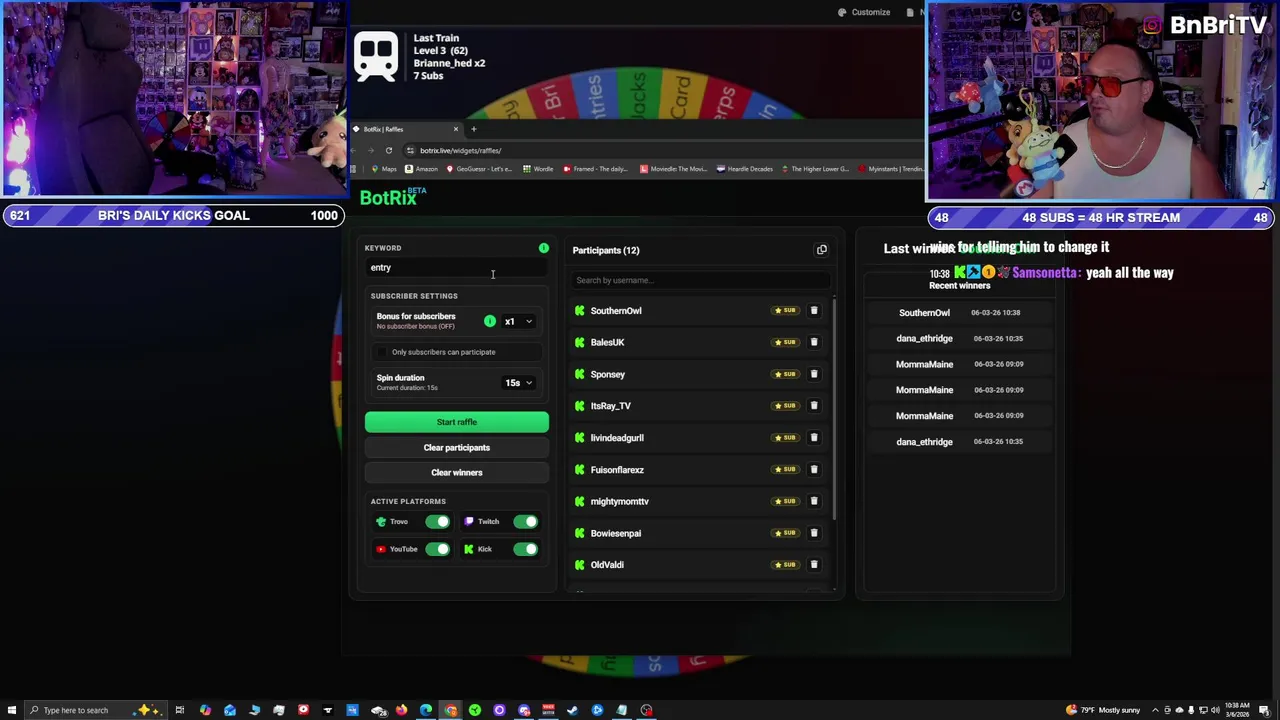Viewport: 1280px width, 720px height.
Task: Toggle the green keyword status indicator
Action: click(x=544, y=248)
